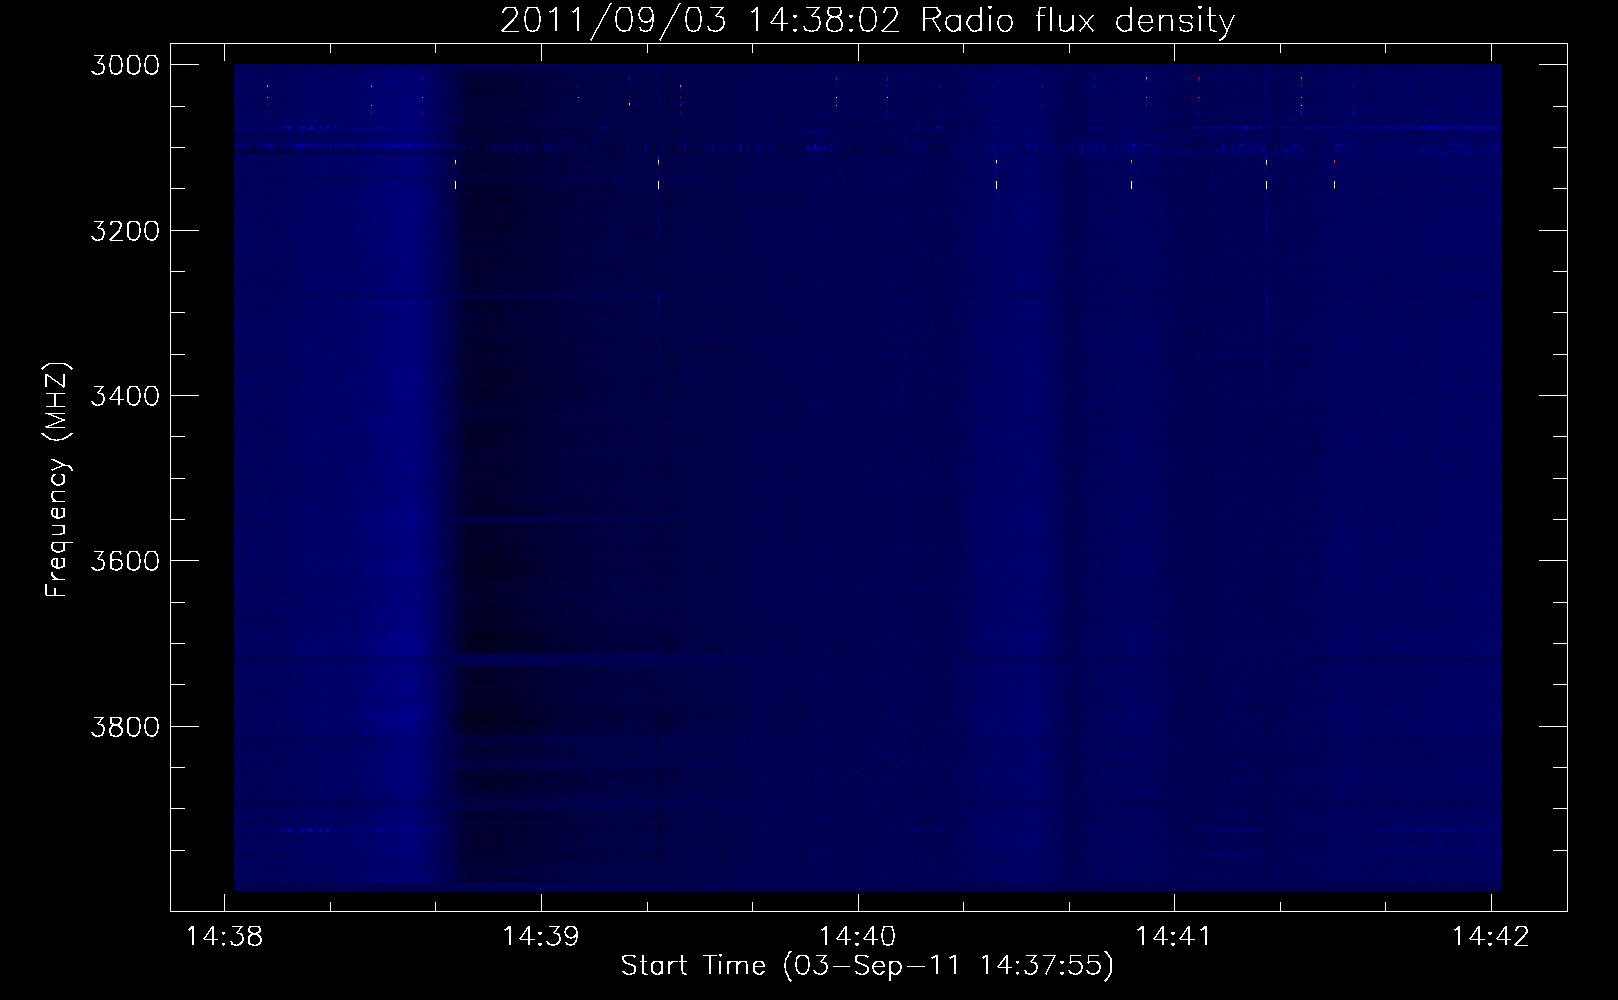Click the 14:38 time tick label

(x=225, y=937)
